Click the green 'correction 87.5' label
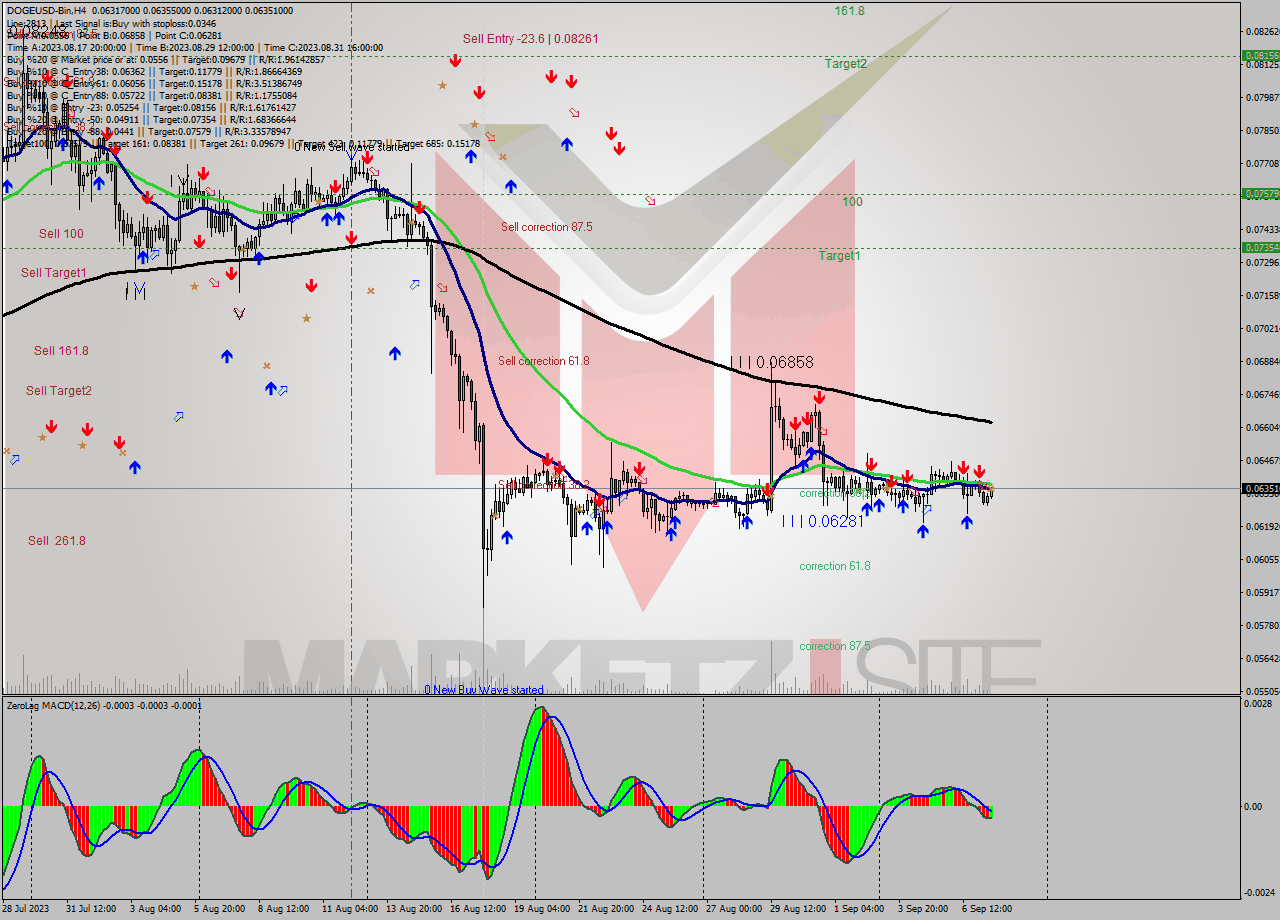 (x=835, y=646)
